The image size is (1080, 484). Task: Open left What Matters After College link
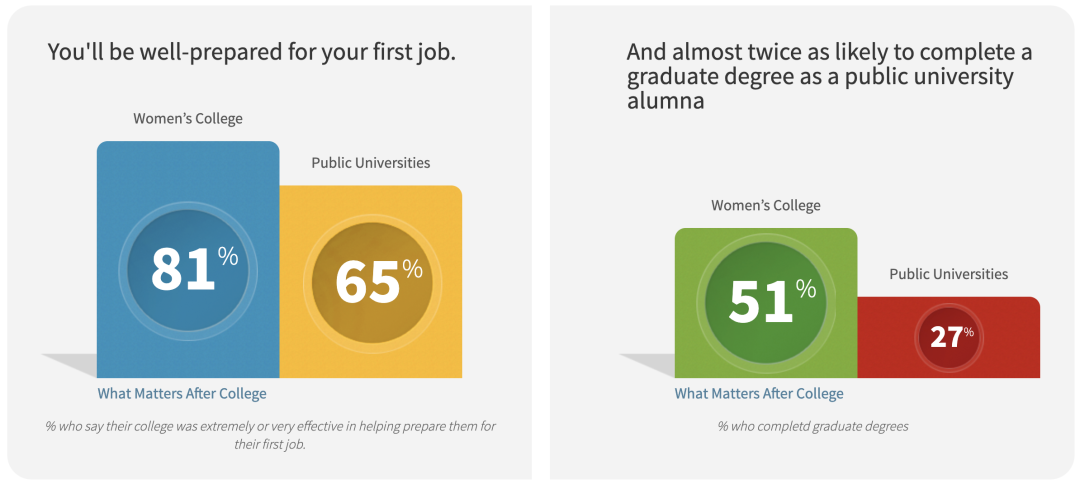click(182, 394)
